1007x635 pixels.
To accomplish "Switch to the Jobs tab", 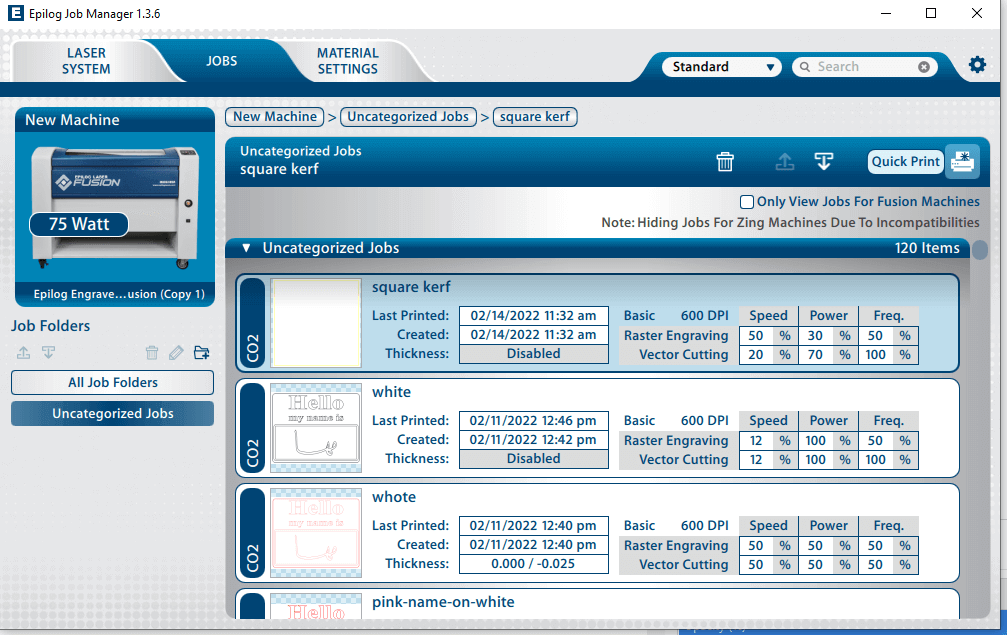I will tap(222, 61).
